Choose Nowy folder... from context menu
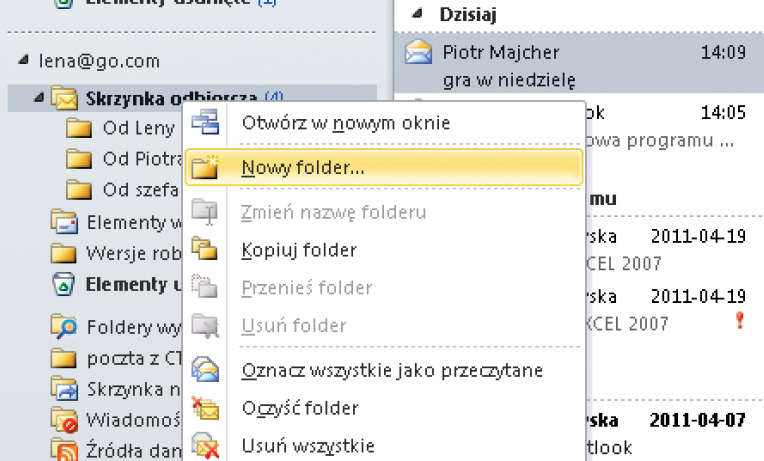This screenshot has width=764, height=461. click(x=302, y=167)
